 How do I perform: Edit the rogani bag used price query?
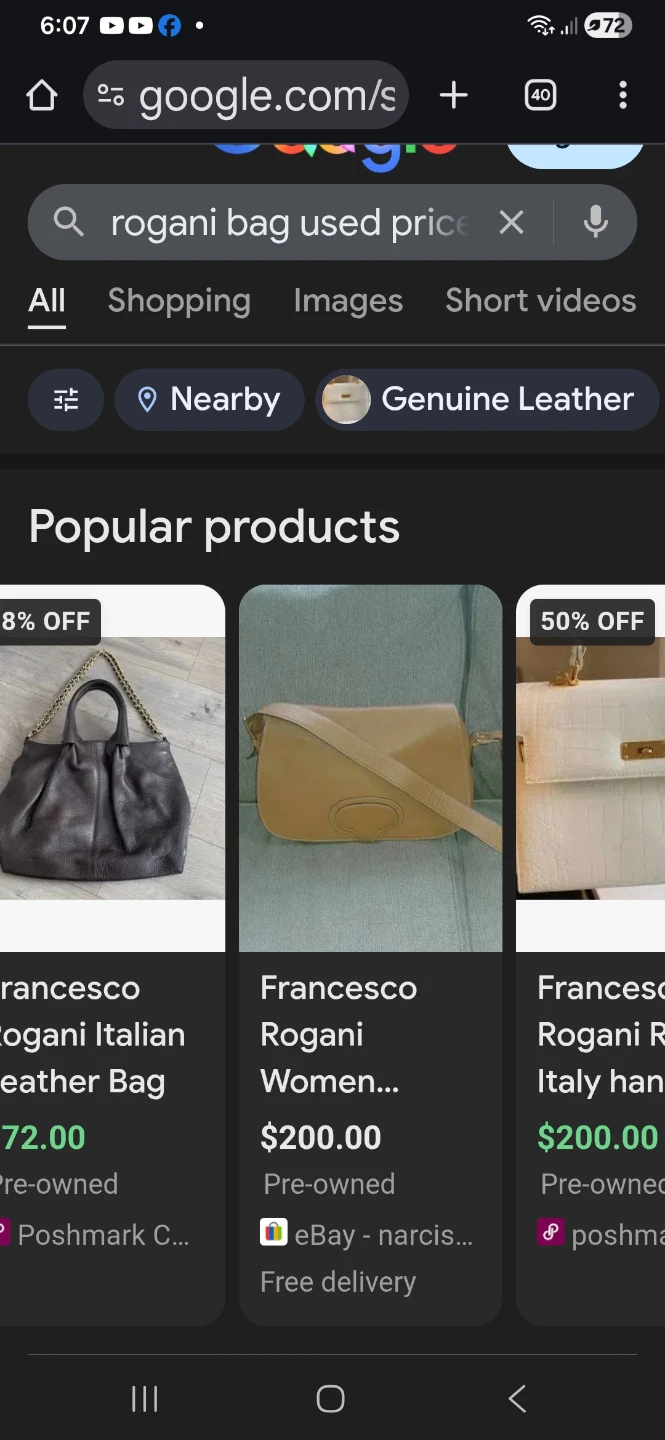(290, 223)
